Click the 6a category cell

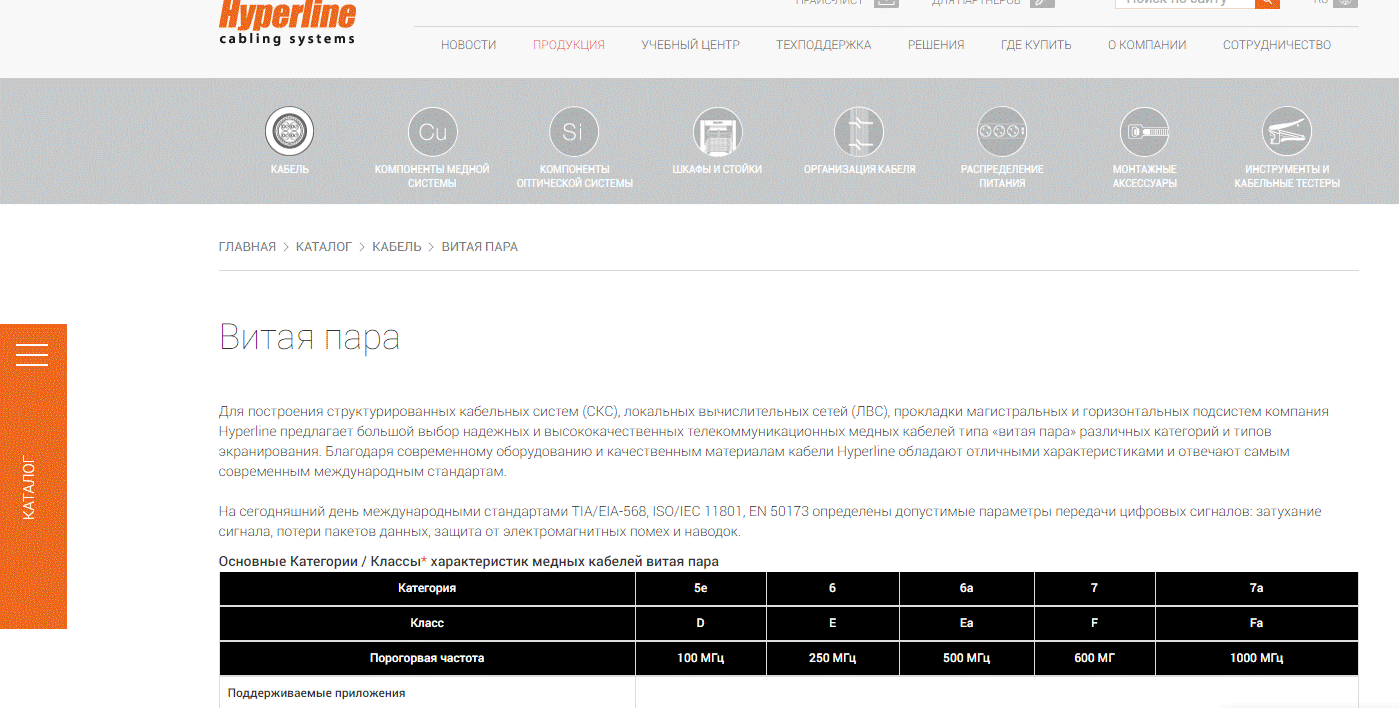tap(967, 588)
